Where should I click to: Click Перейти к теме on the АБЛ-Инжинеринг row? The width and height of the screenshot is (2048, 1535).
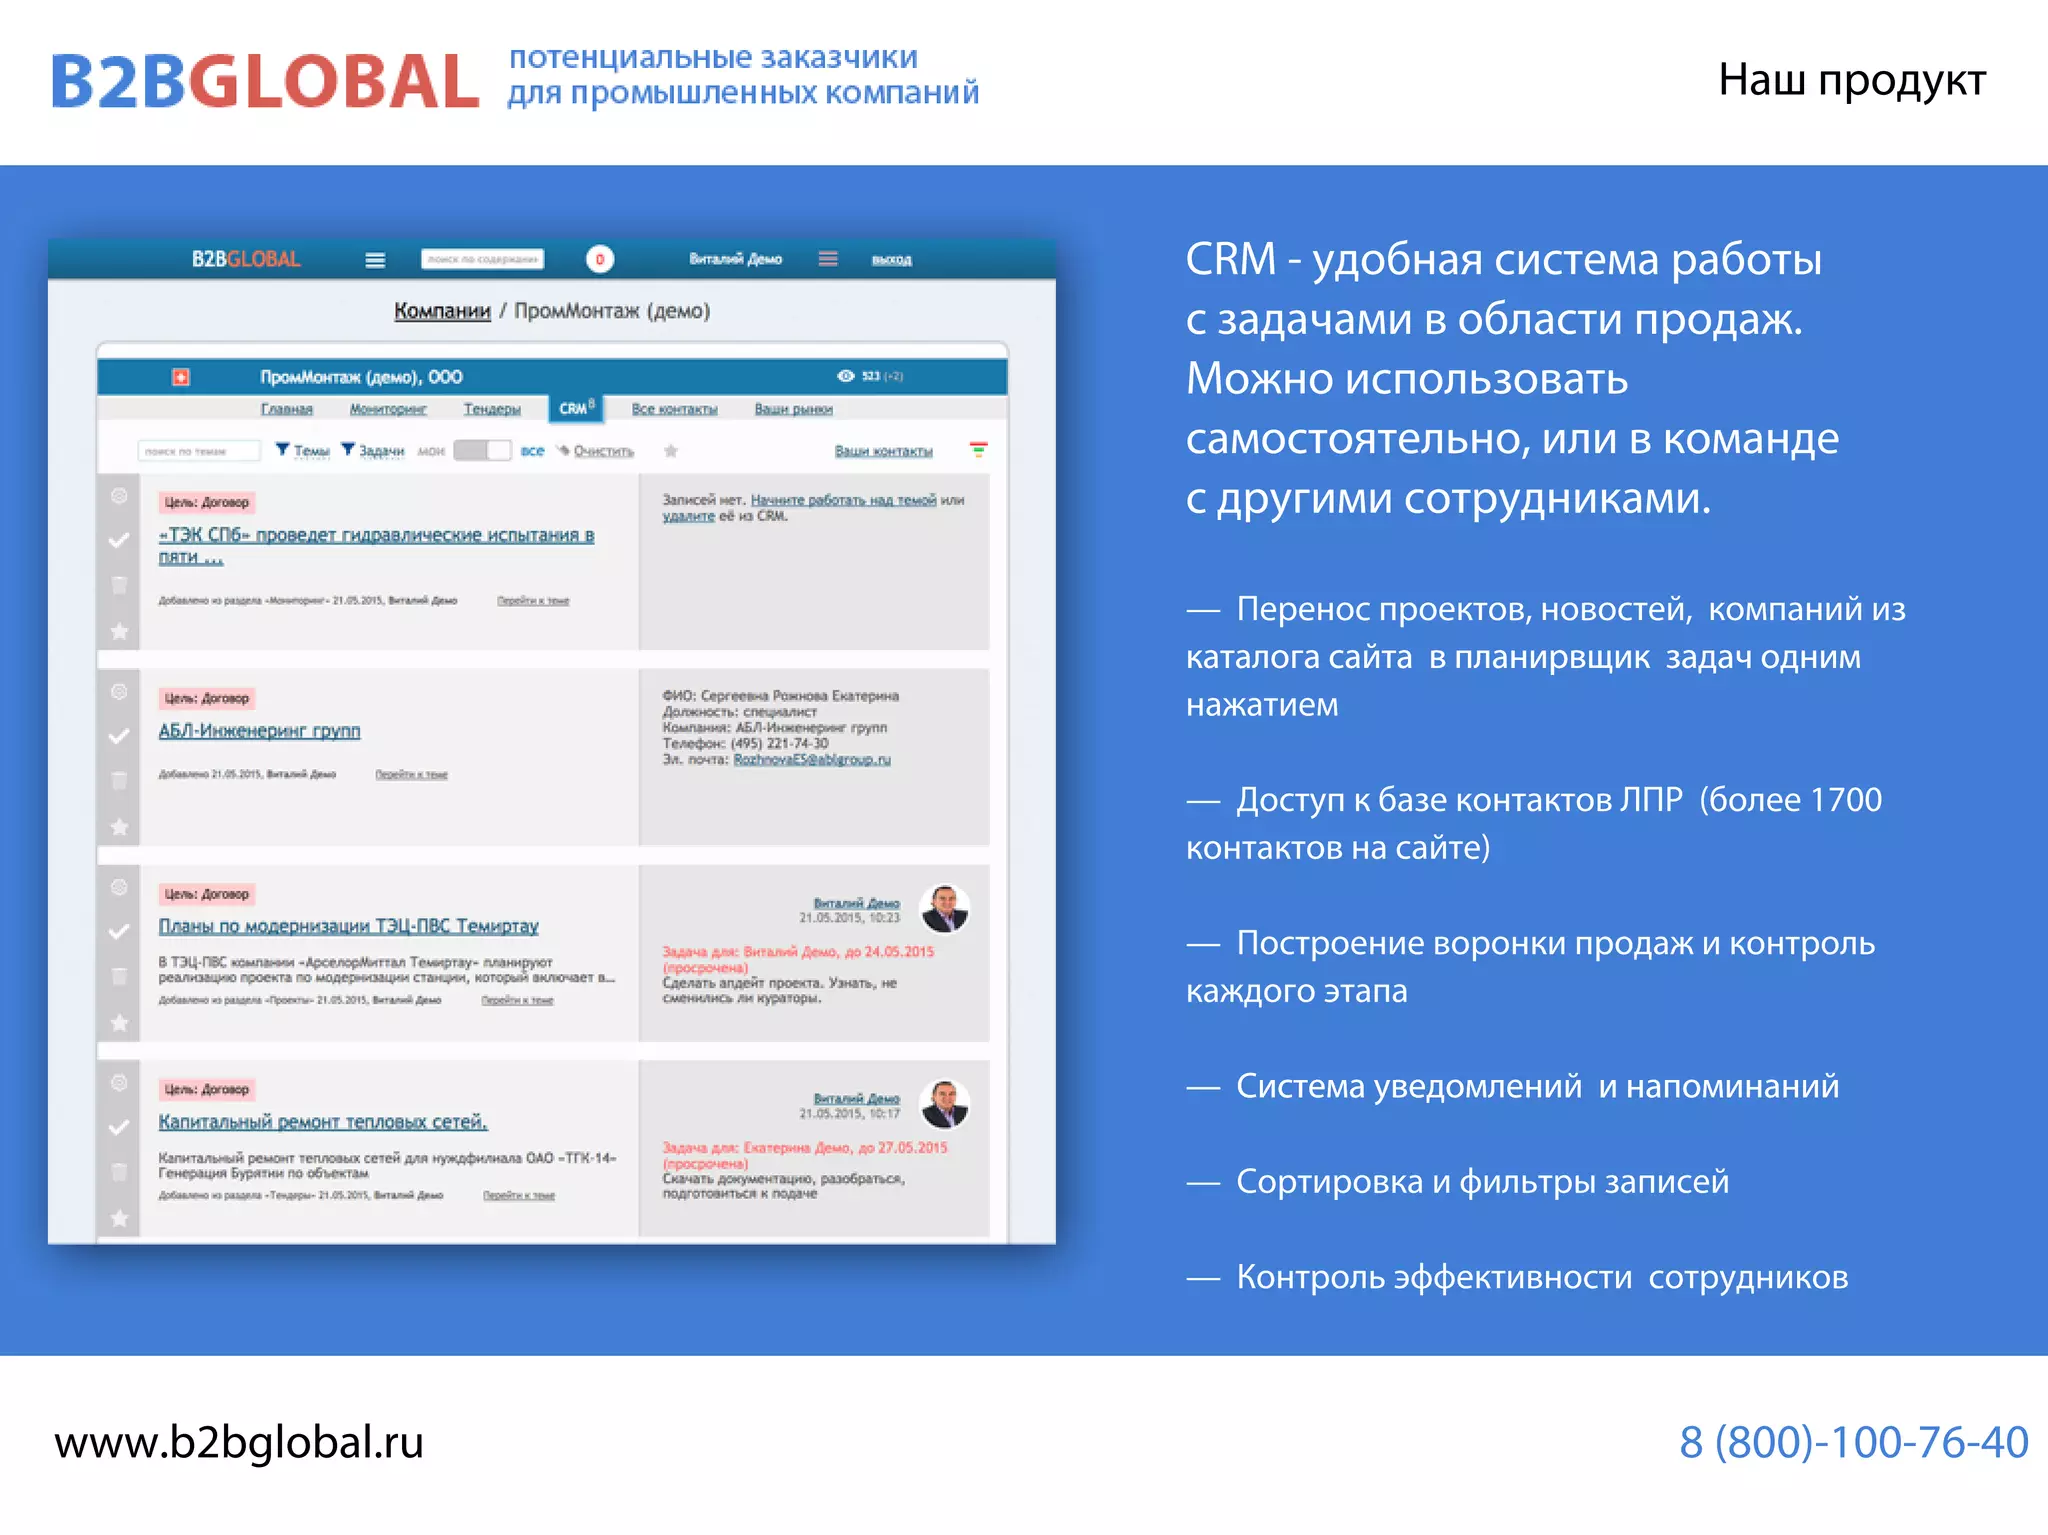tap(412, 775)
